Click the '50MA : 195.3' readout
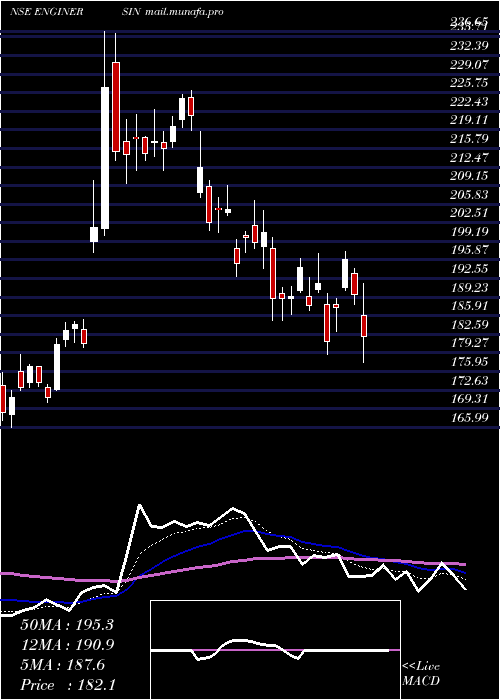Image resolution: width=500 pixels, height=700 pixels. click(67, 624)
